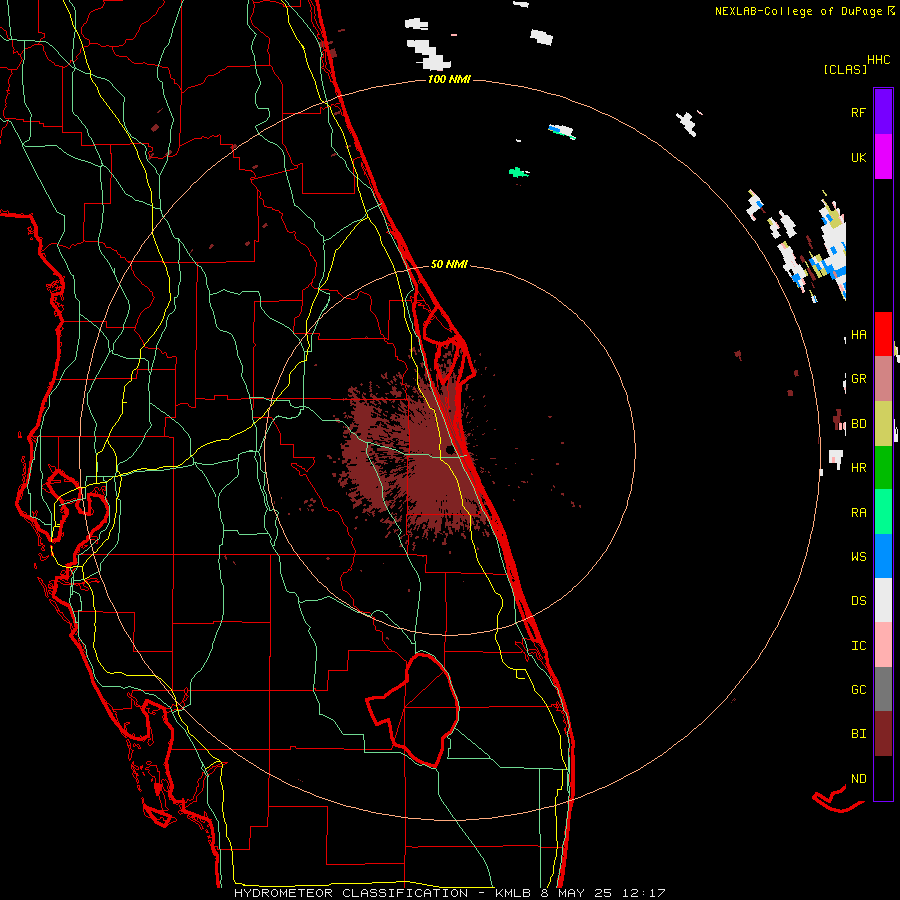Click the DS legend label
900x900 pixels.
click(x=858, y=601)
